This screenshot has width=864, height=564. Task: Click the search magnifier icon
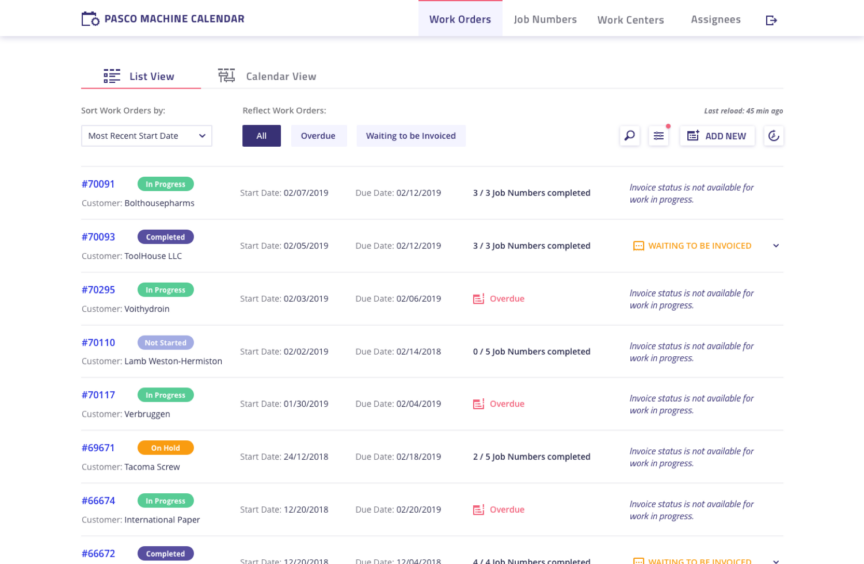[x=629, y=136]
